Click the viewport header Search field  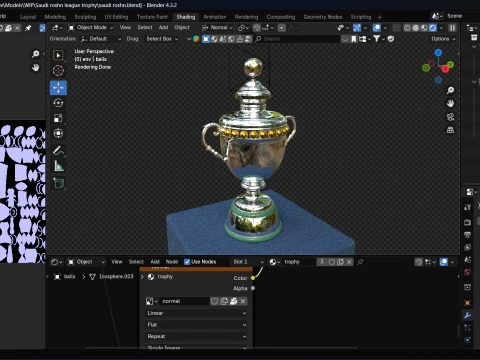pyautogui.click(x=297, y=39)
